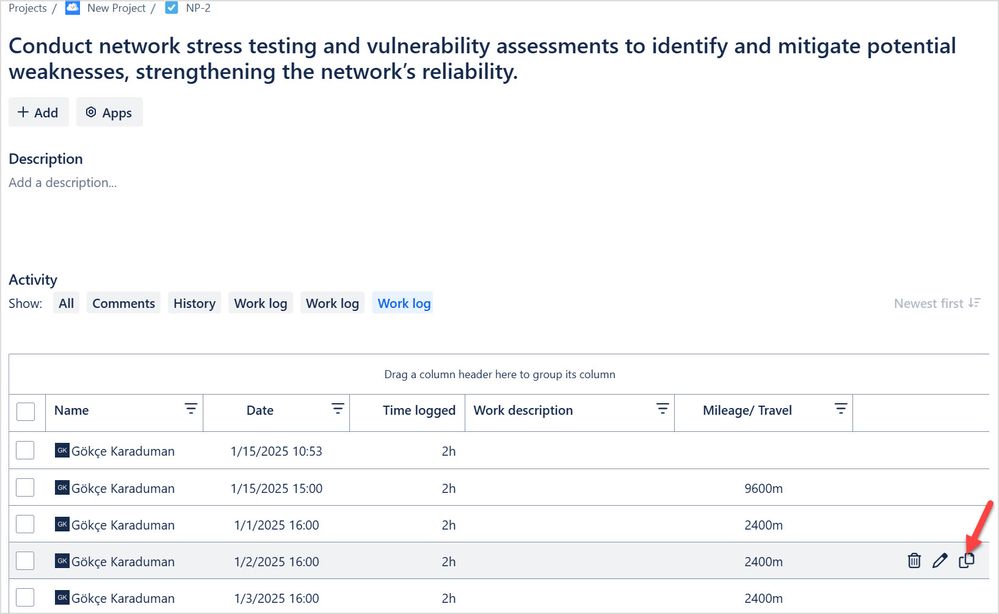Toggle the Newest first sort order
This screenshot has width=999, height=614.
pos(937,303)
